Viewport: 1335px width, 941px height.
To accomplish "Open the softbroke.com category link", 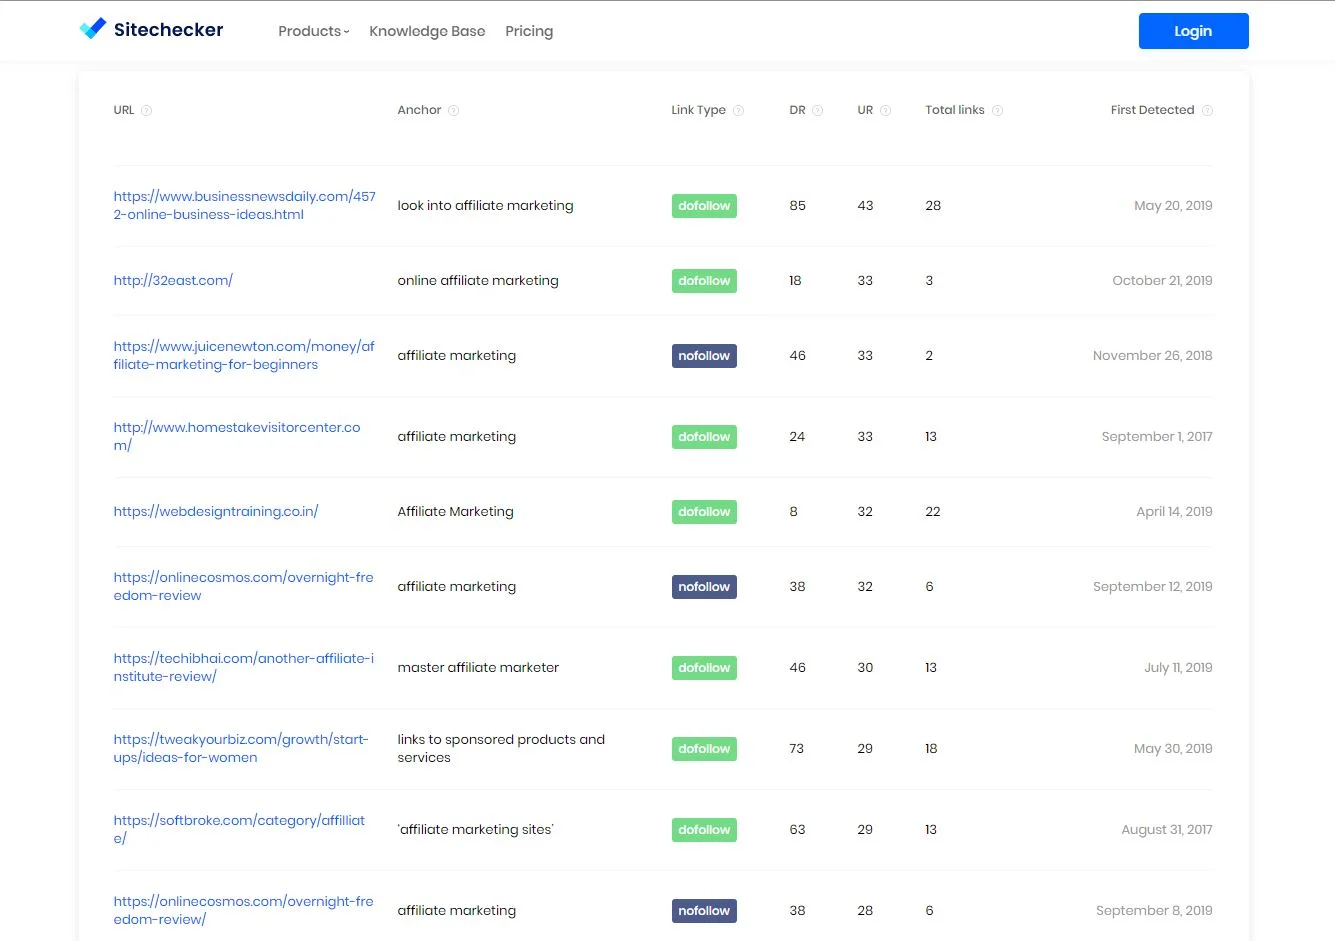I will [239, 829].
